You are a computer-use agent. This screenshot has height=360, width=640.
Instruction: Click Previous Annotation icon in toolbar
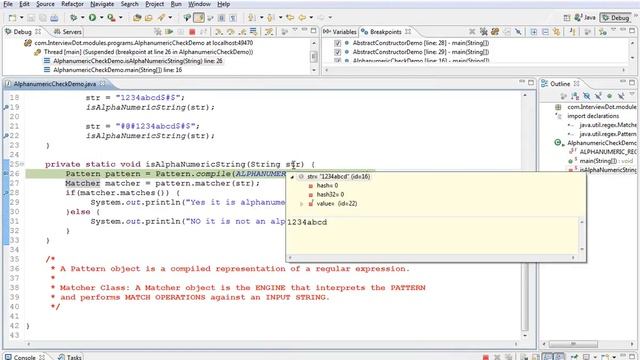coord(270,18)
